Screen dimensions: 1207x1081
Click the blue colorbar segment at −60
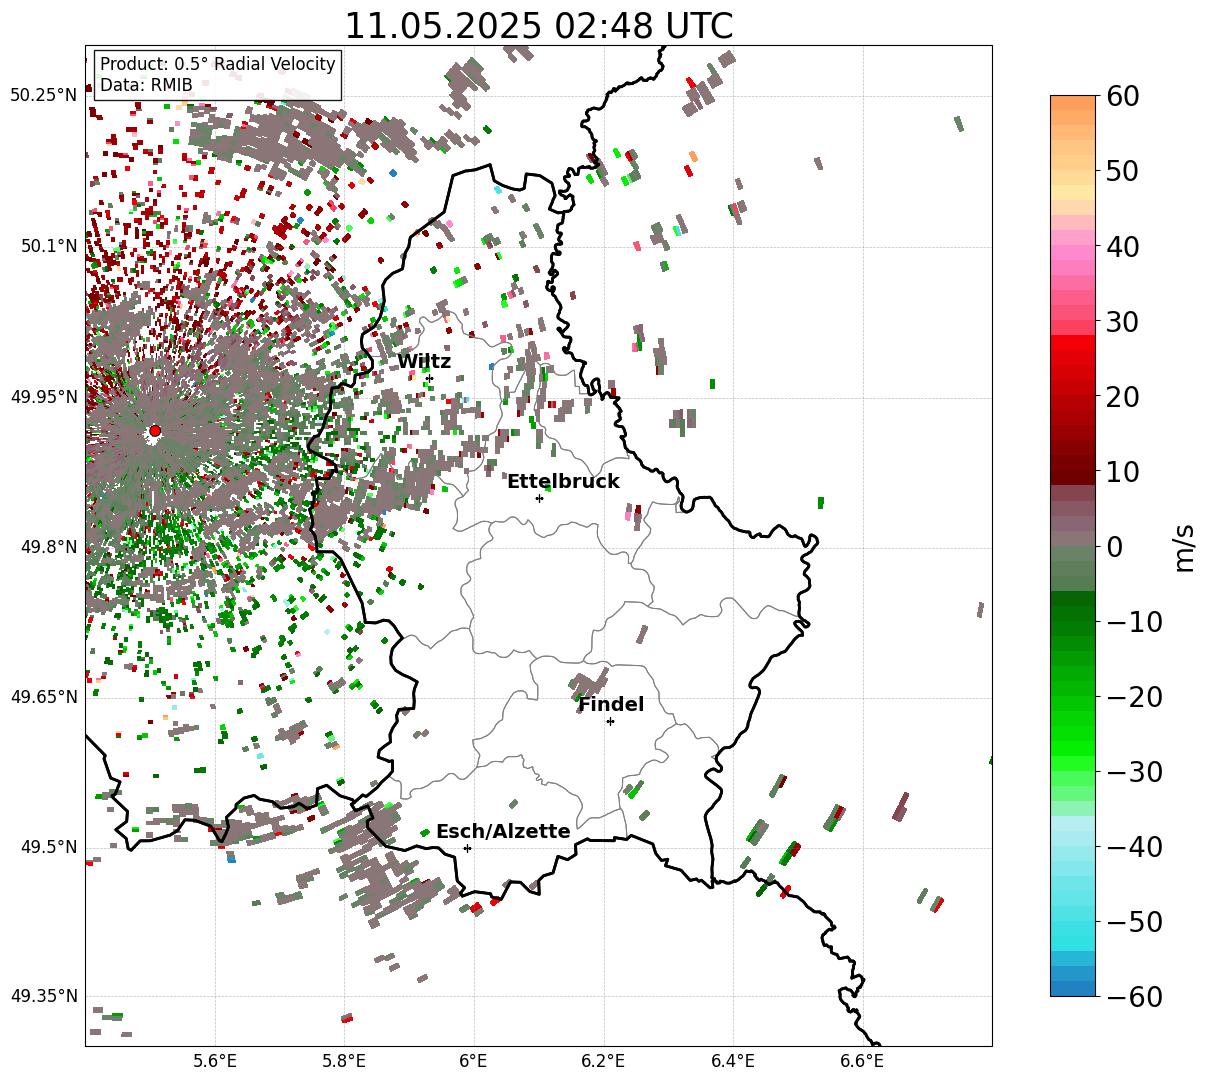(1073, 988)
